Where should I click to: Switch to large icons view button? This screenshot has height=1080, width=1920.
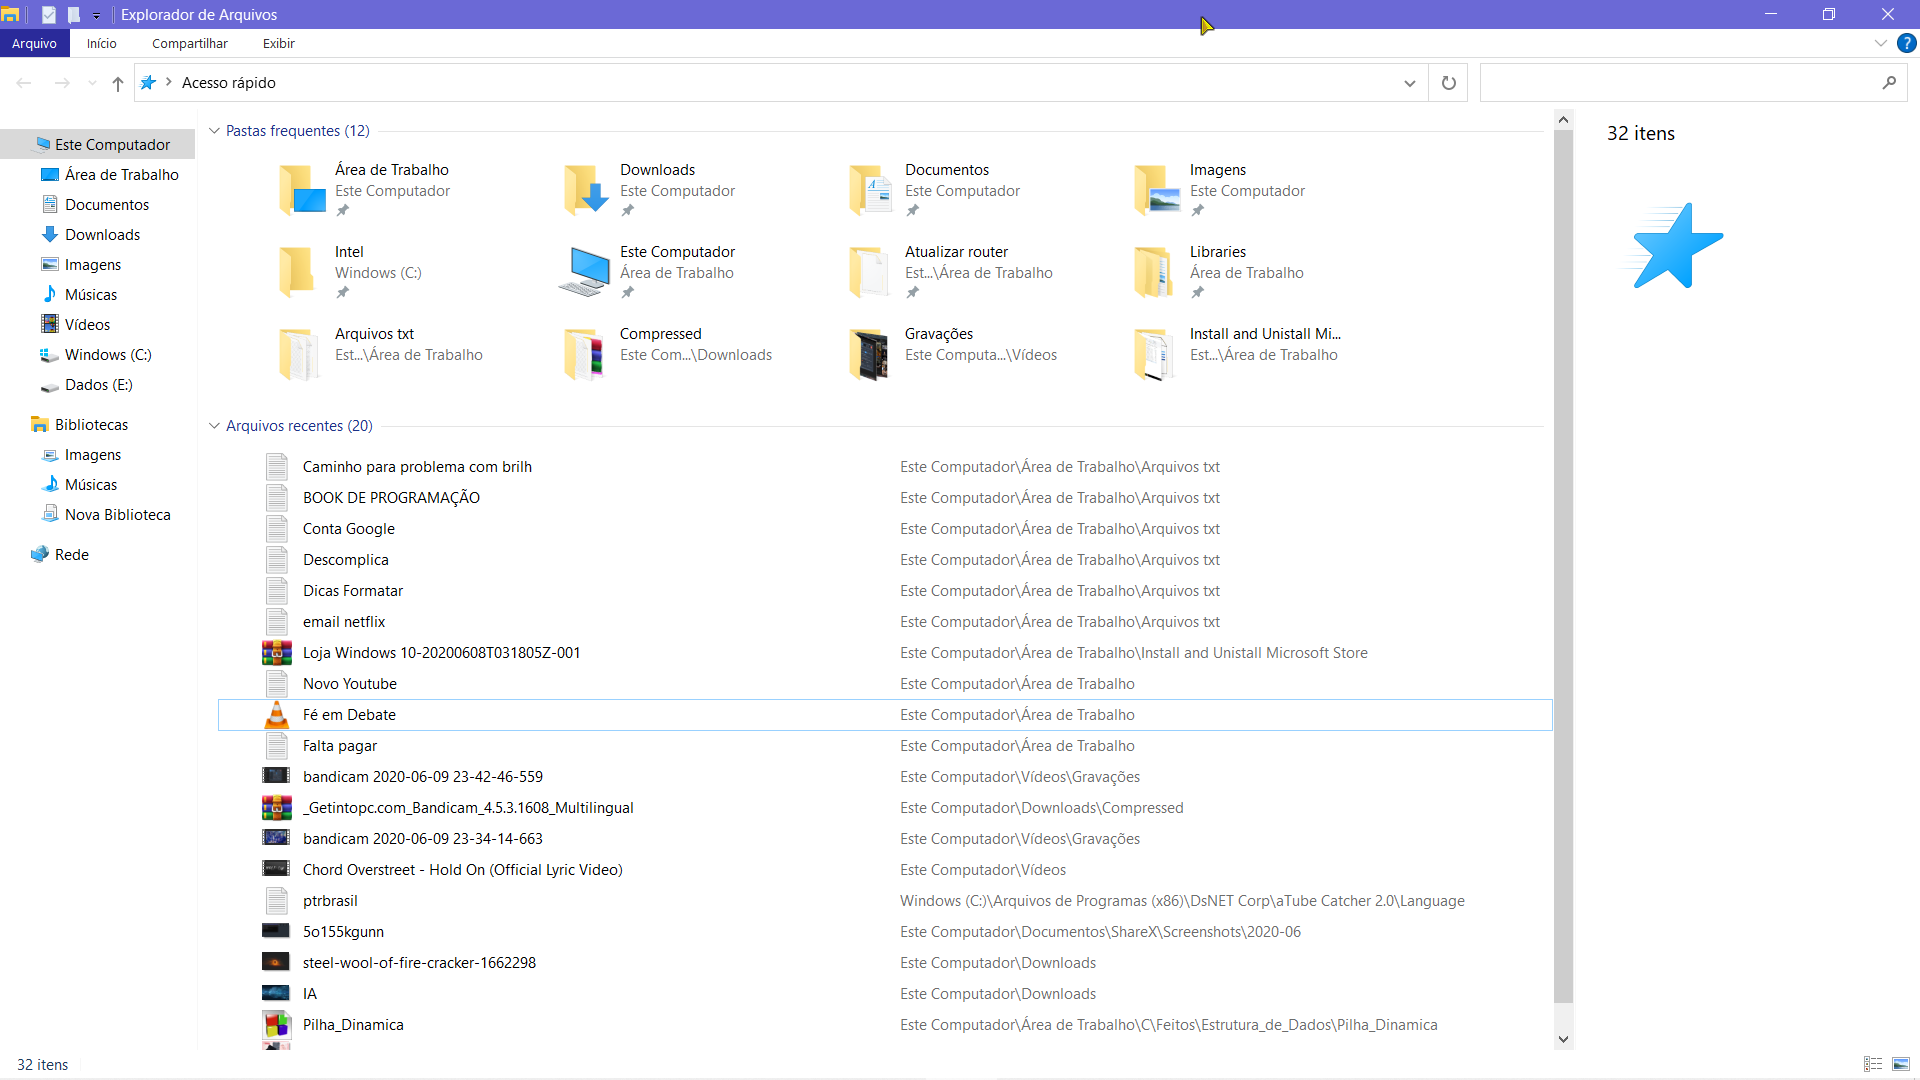click(1901, 1064)
